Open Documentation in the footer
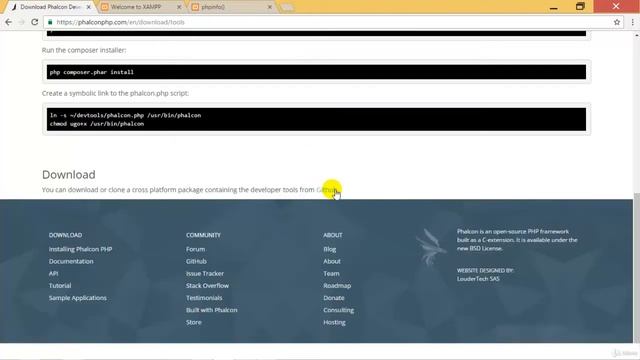The height and width of the screenshot is (360, 640). pos(71,261)
